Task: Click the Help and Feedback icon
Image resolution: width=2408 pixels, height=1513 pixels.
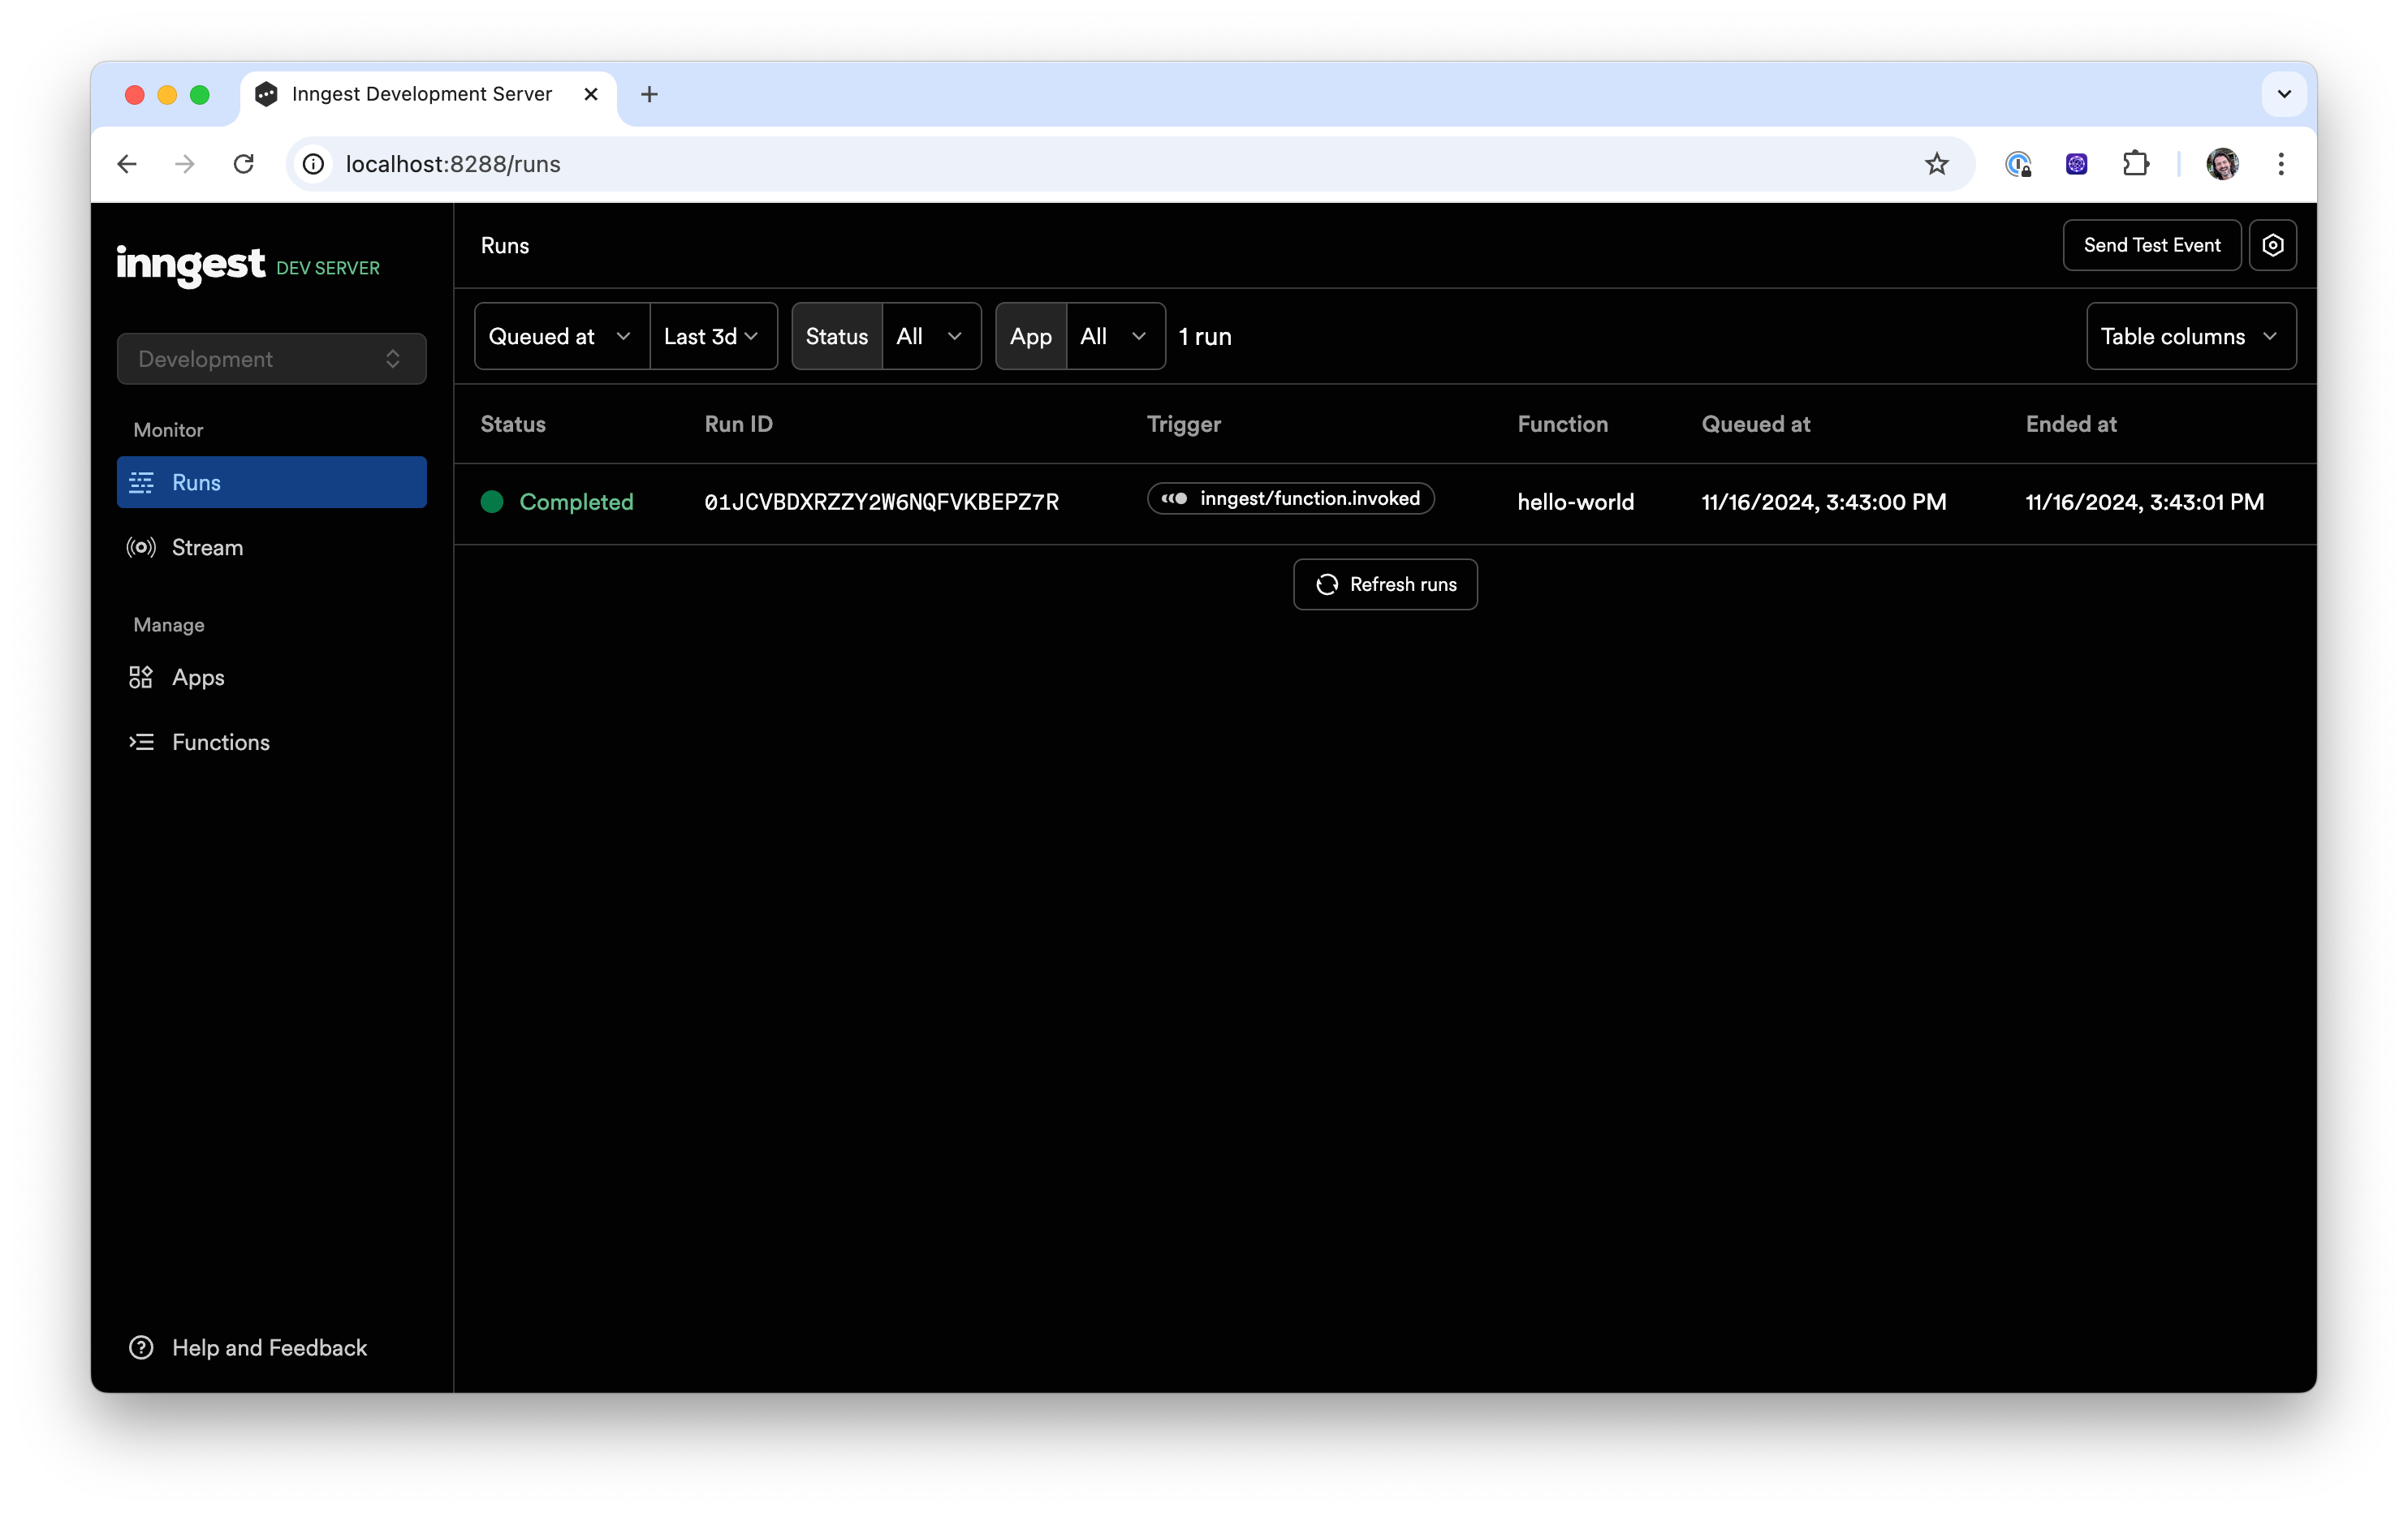Action: point(141,1347)
